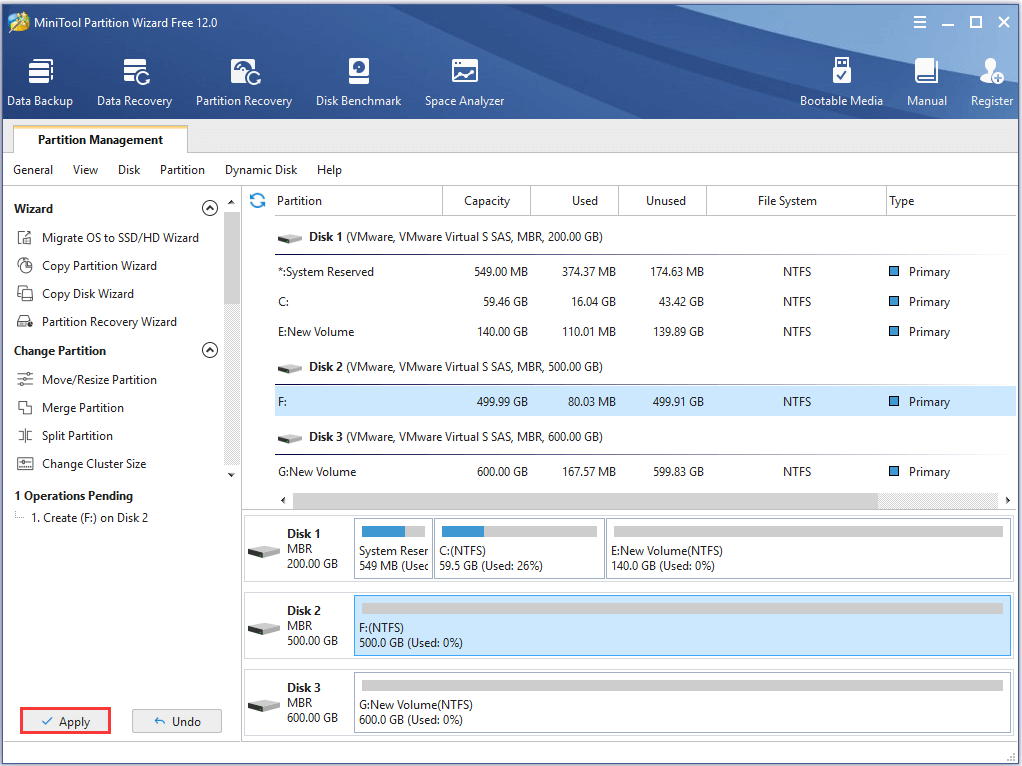Create Bootable Media
Image resolution: width=1022 pixels, height=766 pixels.
841,83
